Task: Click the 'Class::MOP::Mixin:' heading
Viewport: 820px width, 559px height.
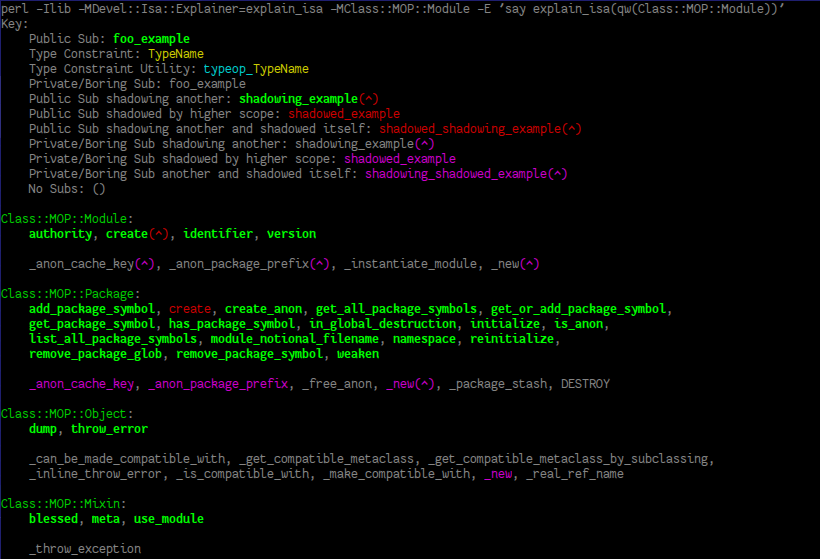Action: pyautogui.click(x=64, y=504)
